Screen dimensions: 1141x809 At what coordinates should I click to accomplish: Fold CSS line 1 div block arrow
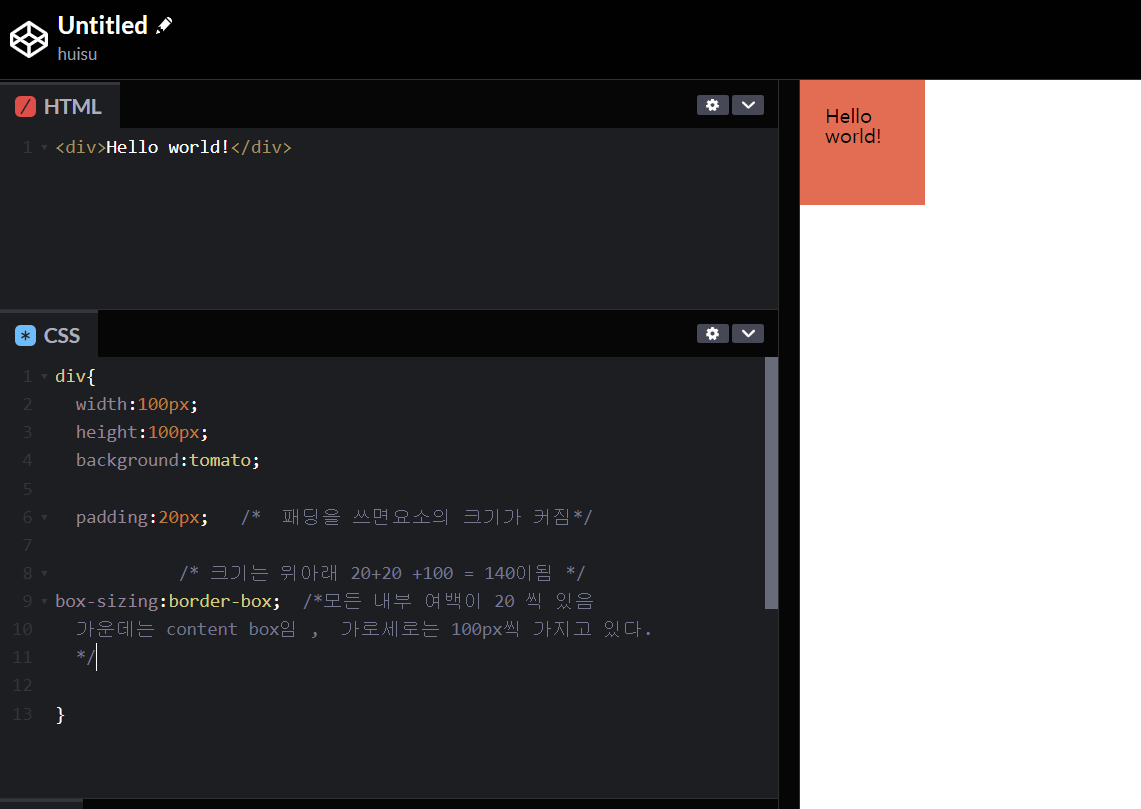(44, 377)
